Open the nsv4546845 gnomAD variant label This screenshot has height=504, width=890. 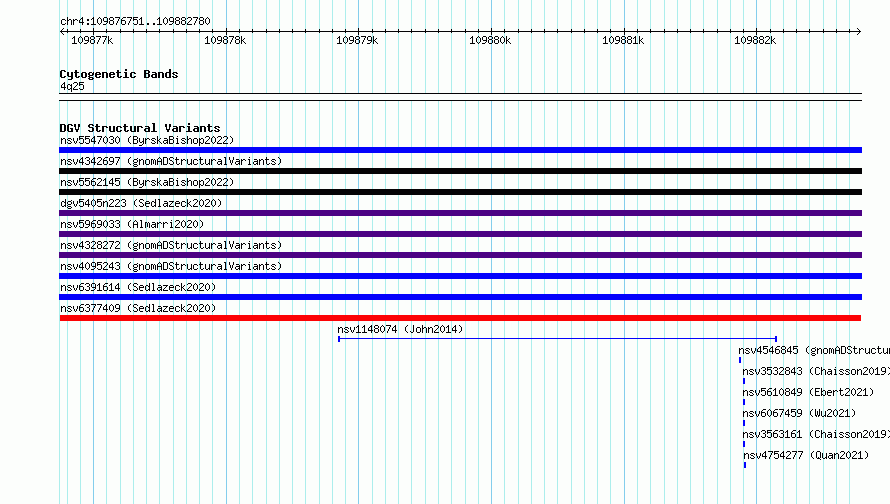[x=814, y=350]
